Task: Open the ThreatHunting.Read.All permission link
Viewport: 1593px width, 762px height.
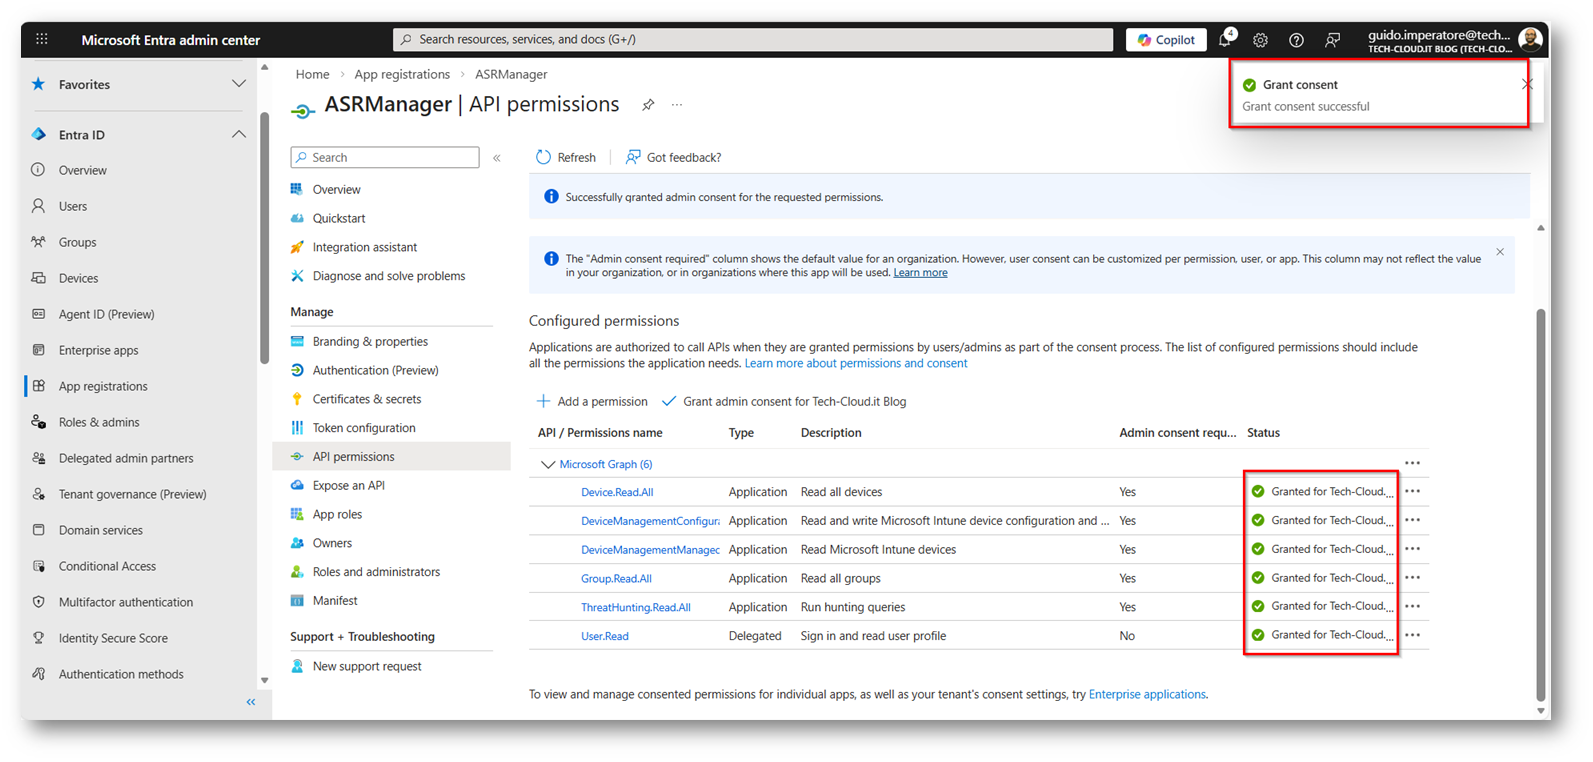Action: click(635, 607)
